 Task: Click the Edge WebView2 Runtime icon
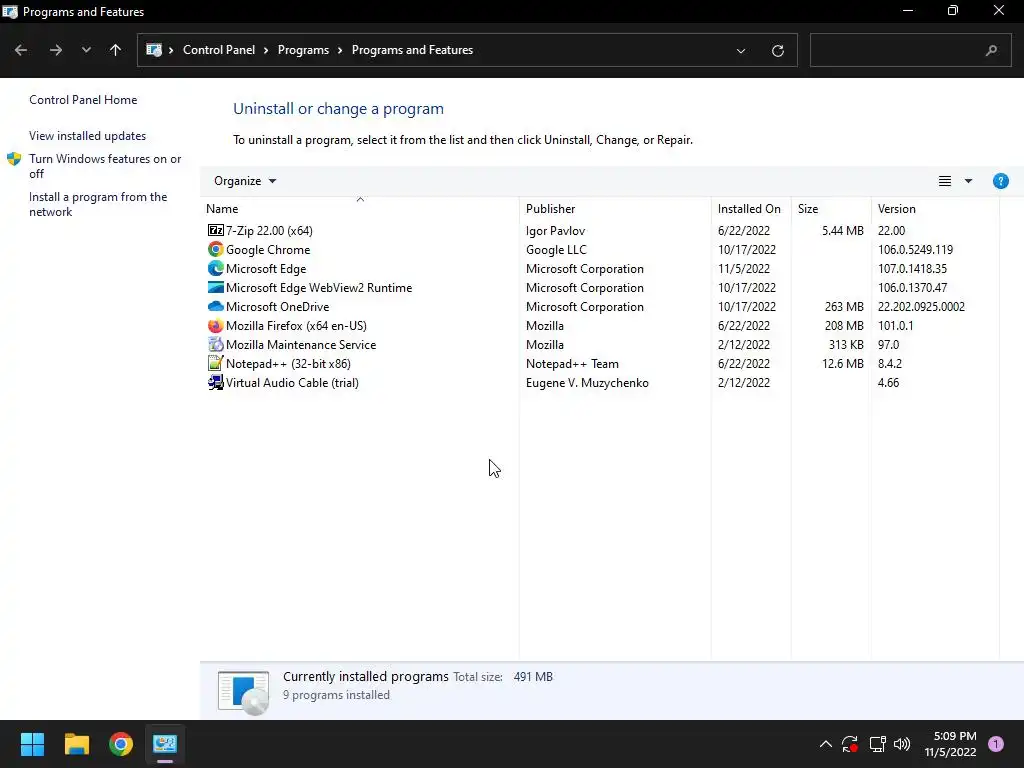coord(216,287)
